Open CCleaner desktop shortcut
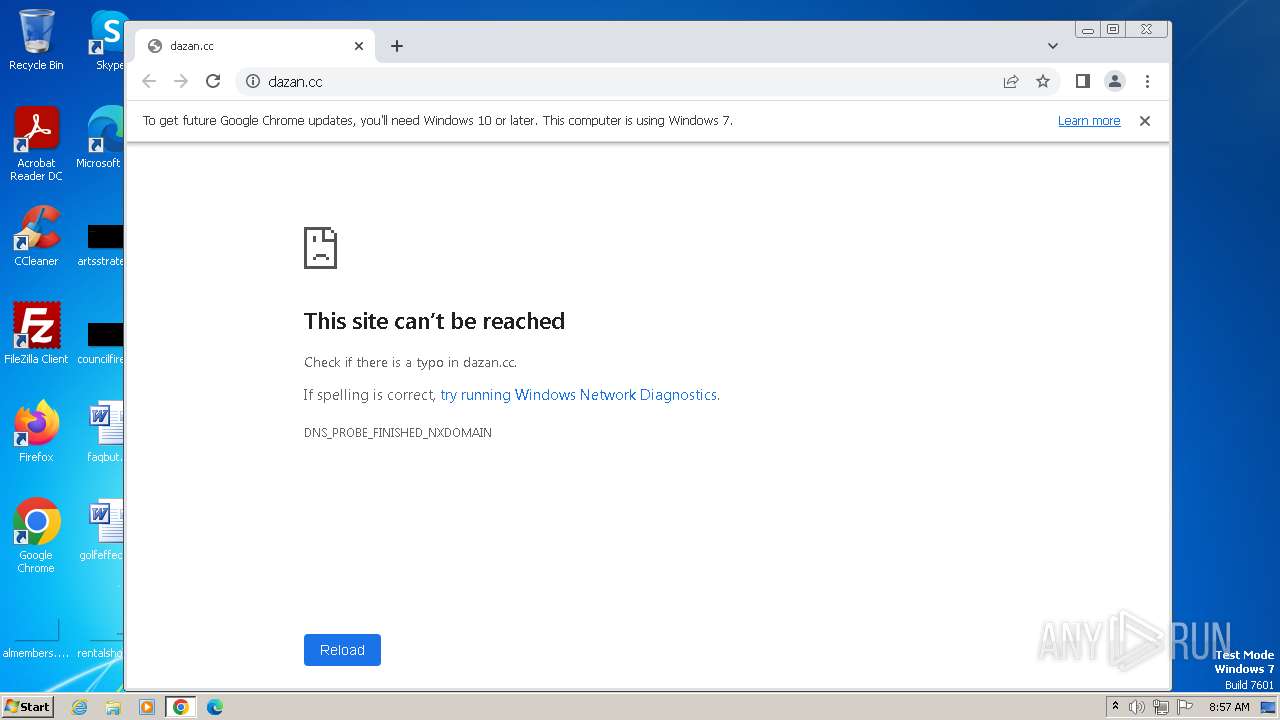1280x720 pixels. point(36,236)
